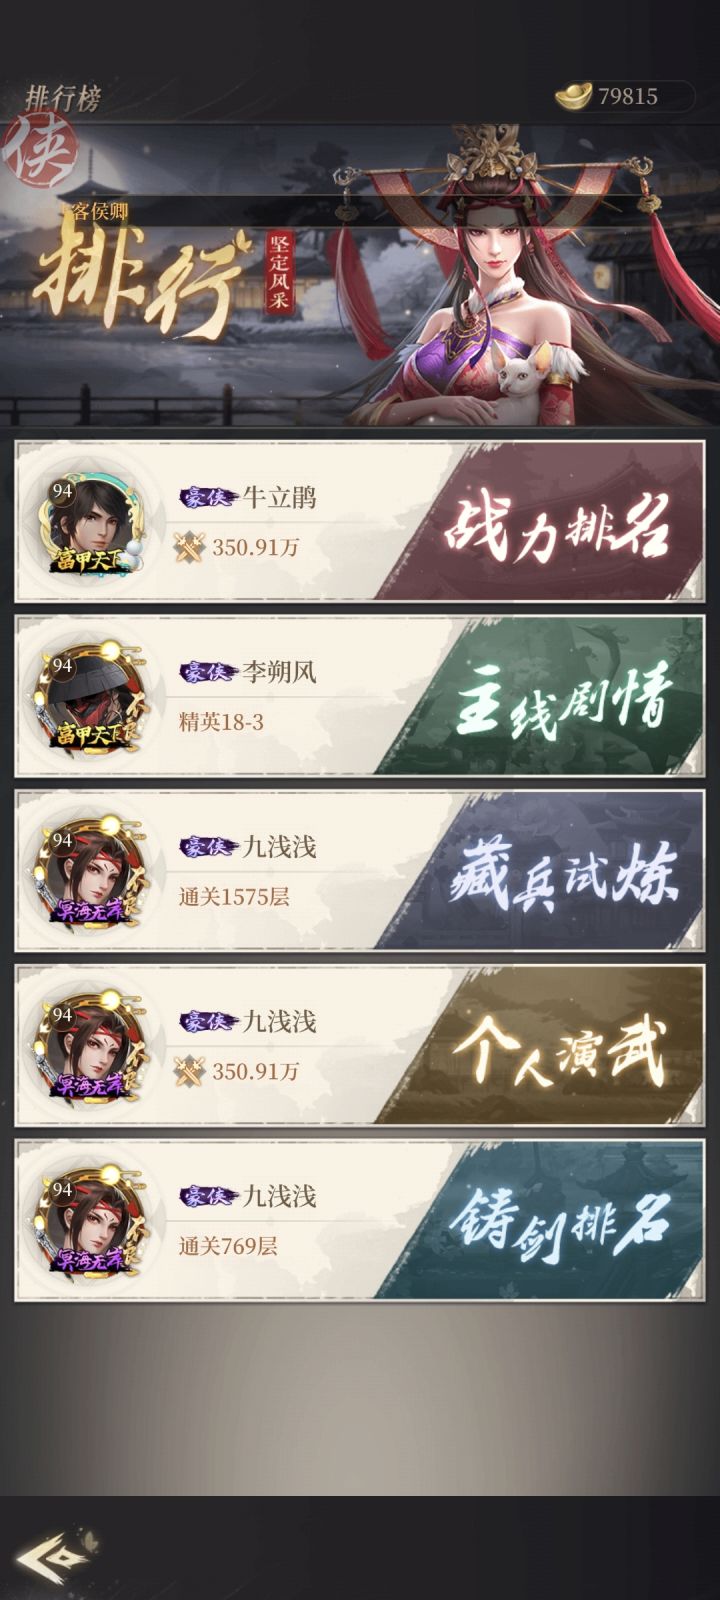Tap crossed swords icon in 个人演武 row

click(x=190, y=1071)
